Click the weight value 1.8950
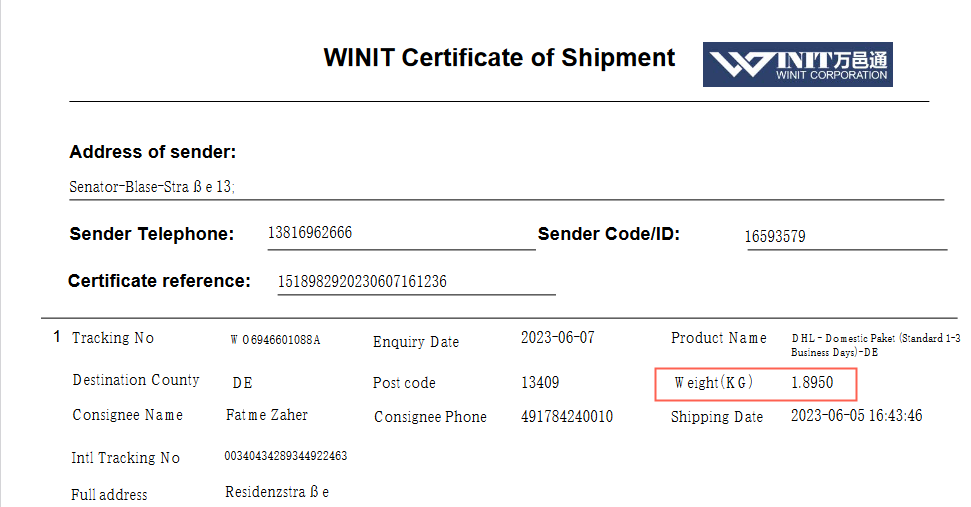This screenshot has width=971, height=507. click(x=811, y=383)
